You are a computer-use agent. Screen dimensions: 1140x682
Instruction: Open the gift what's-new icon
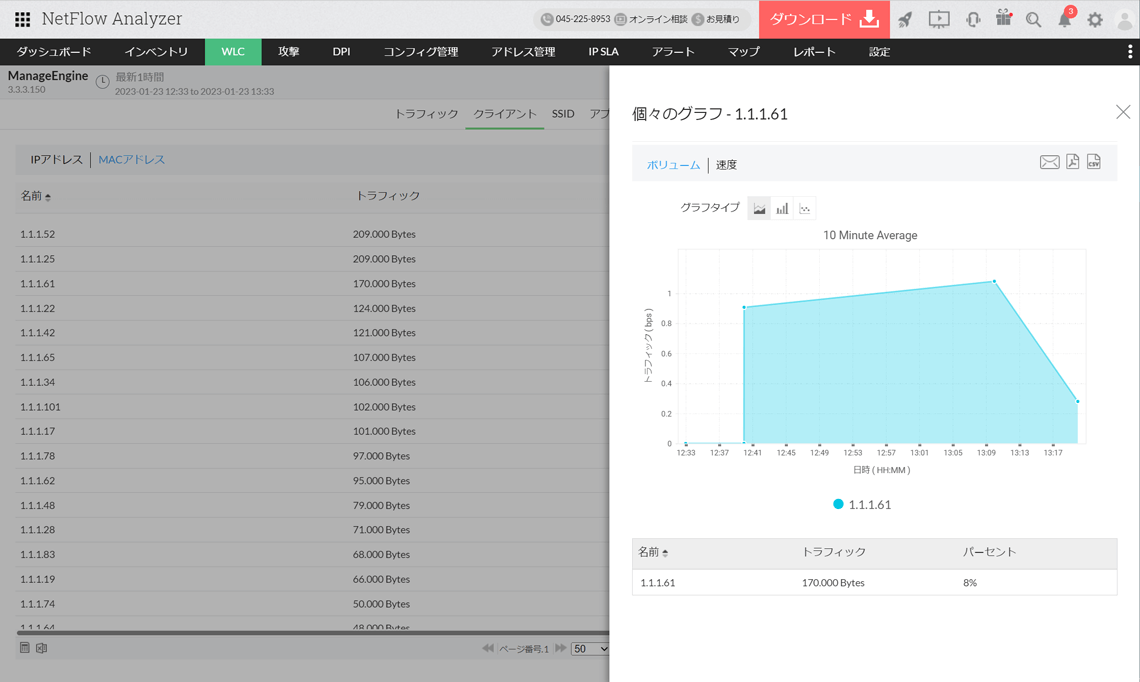tap(1003, 19)
